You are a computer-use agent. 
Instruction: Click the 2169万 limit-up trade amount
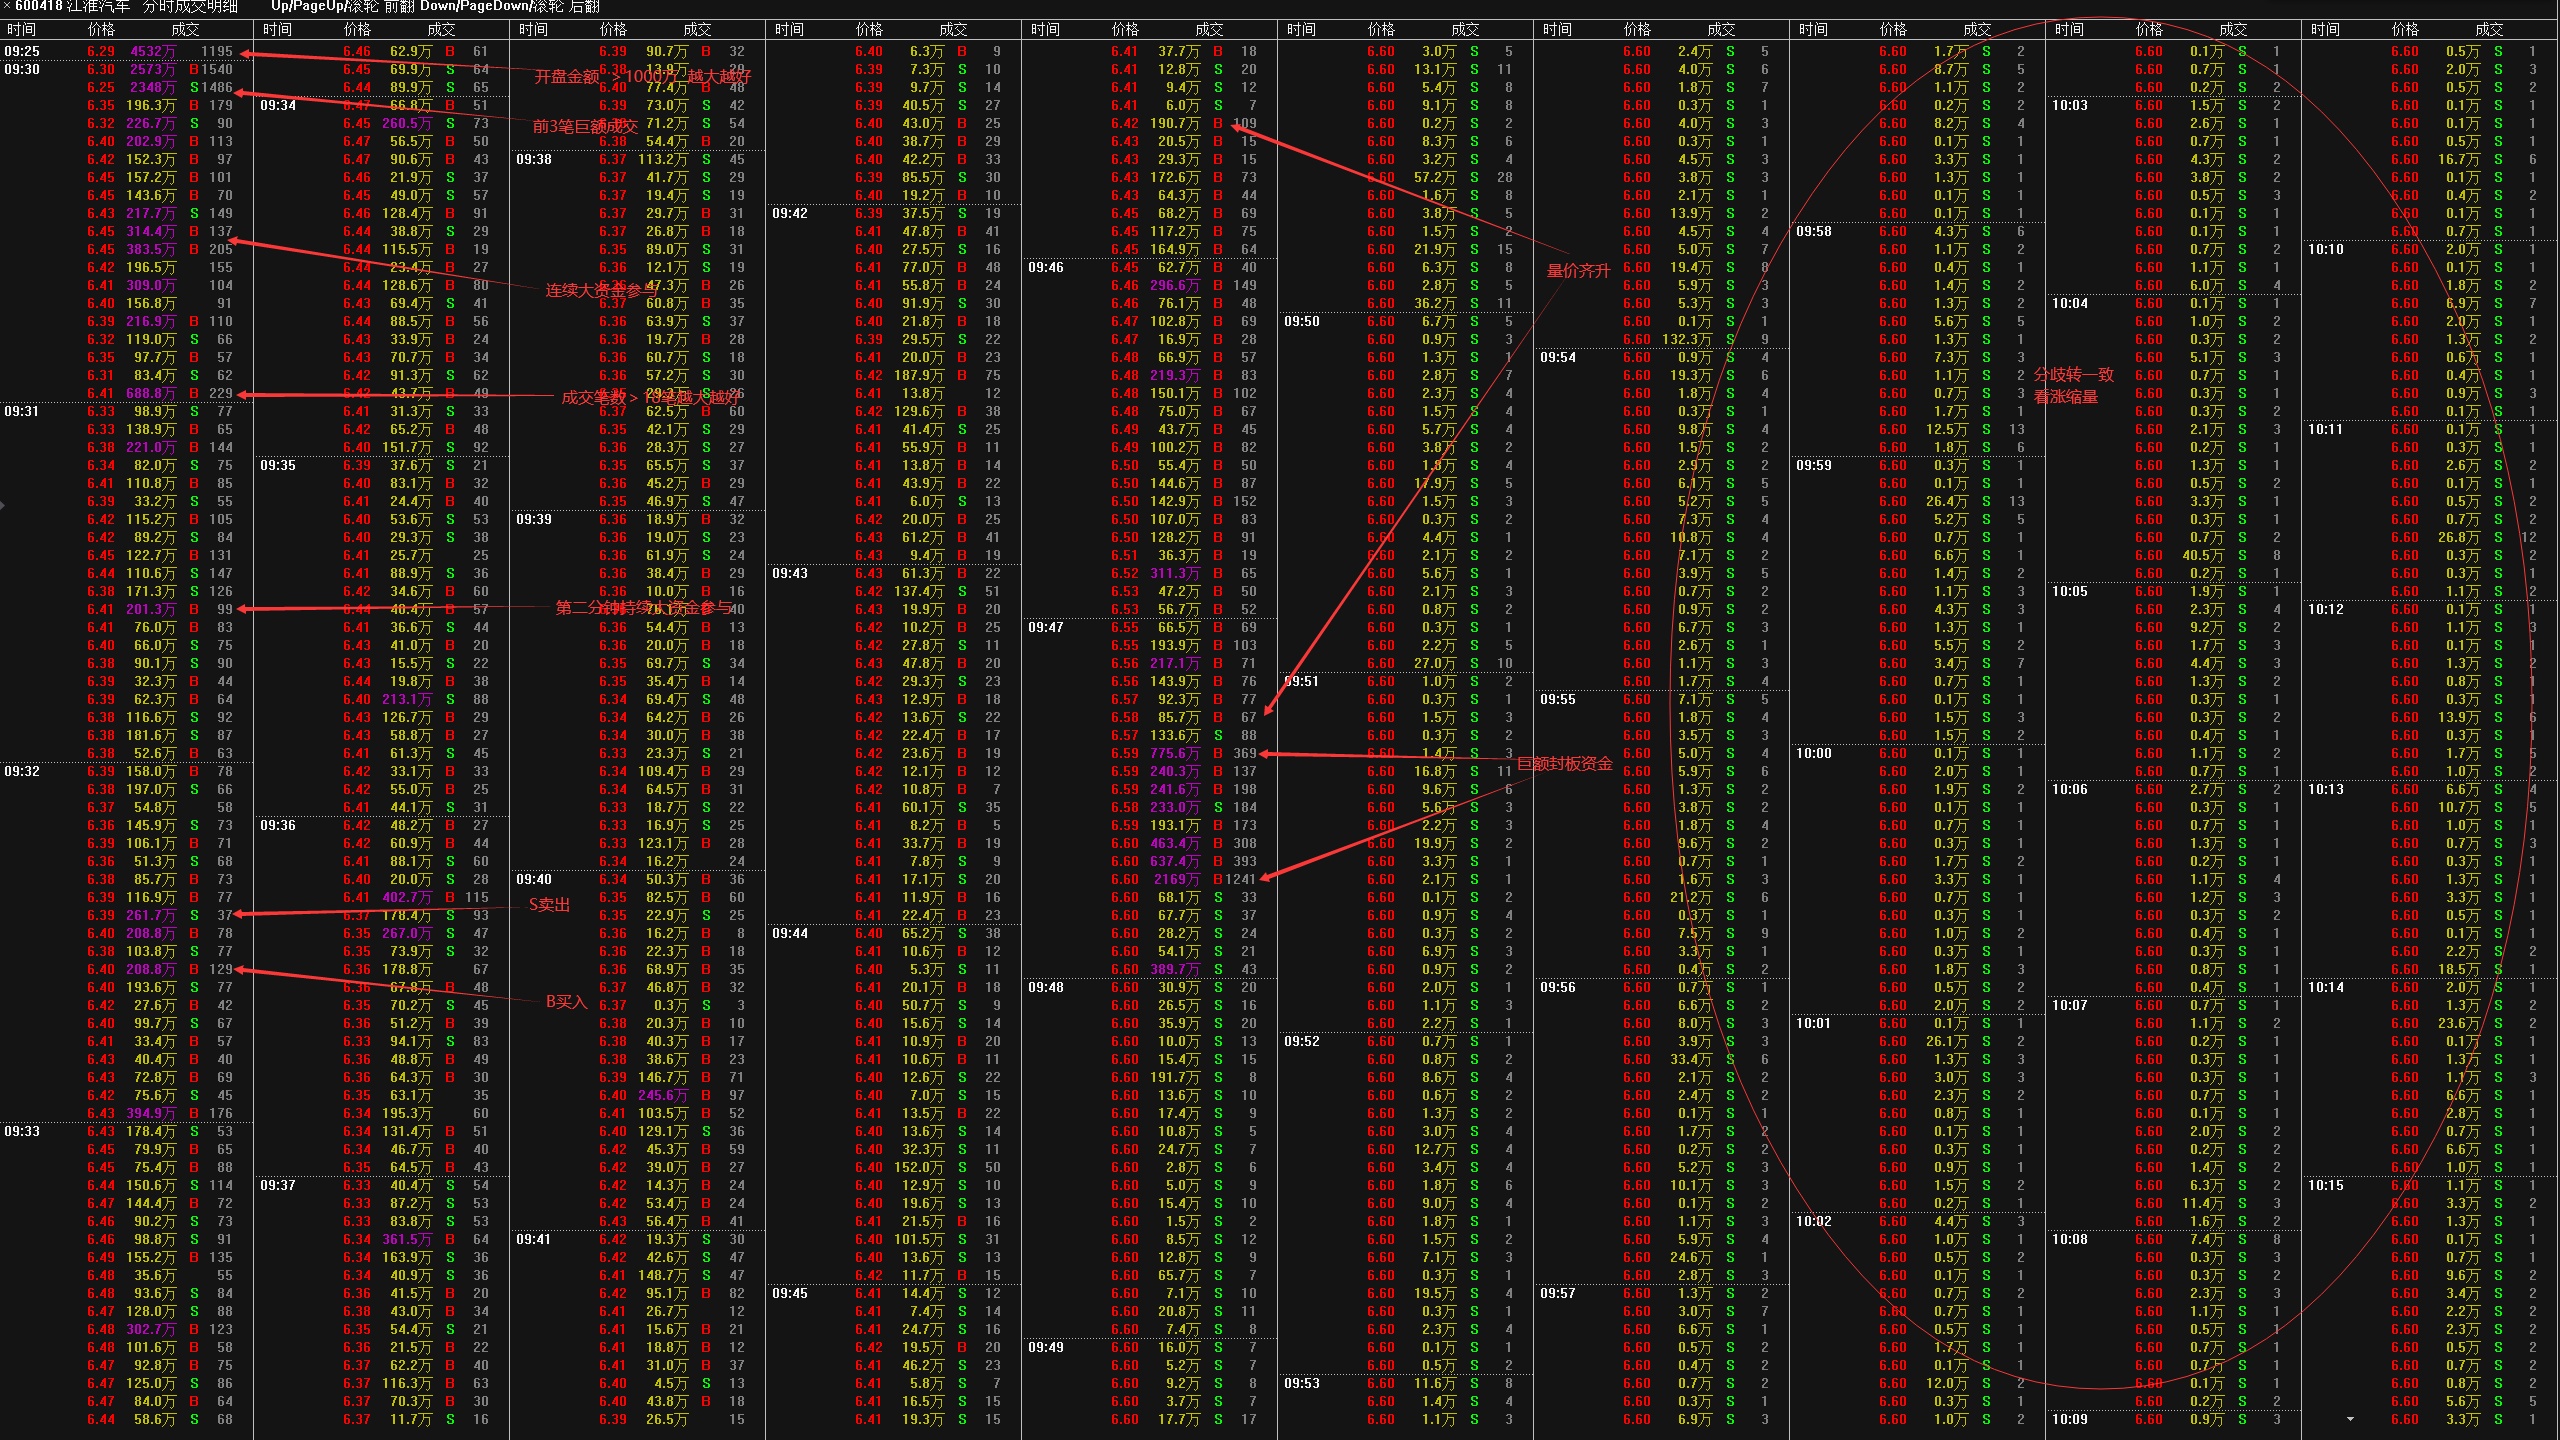pos(1177,879)
